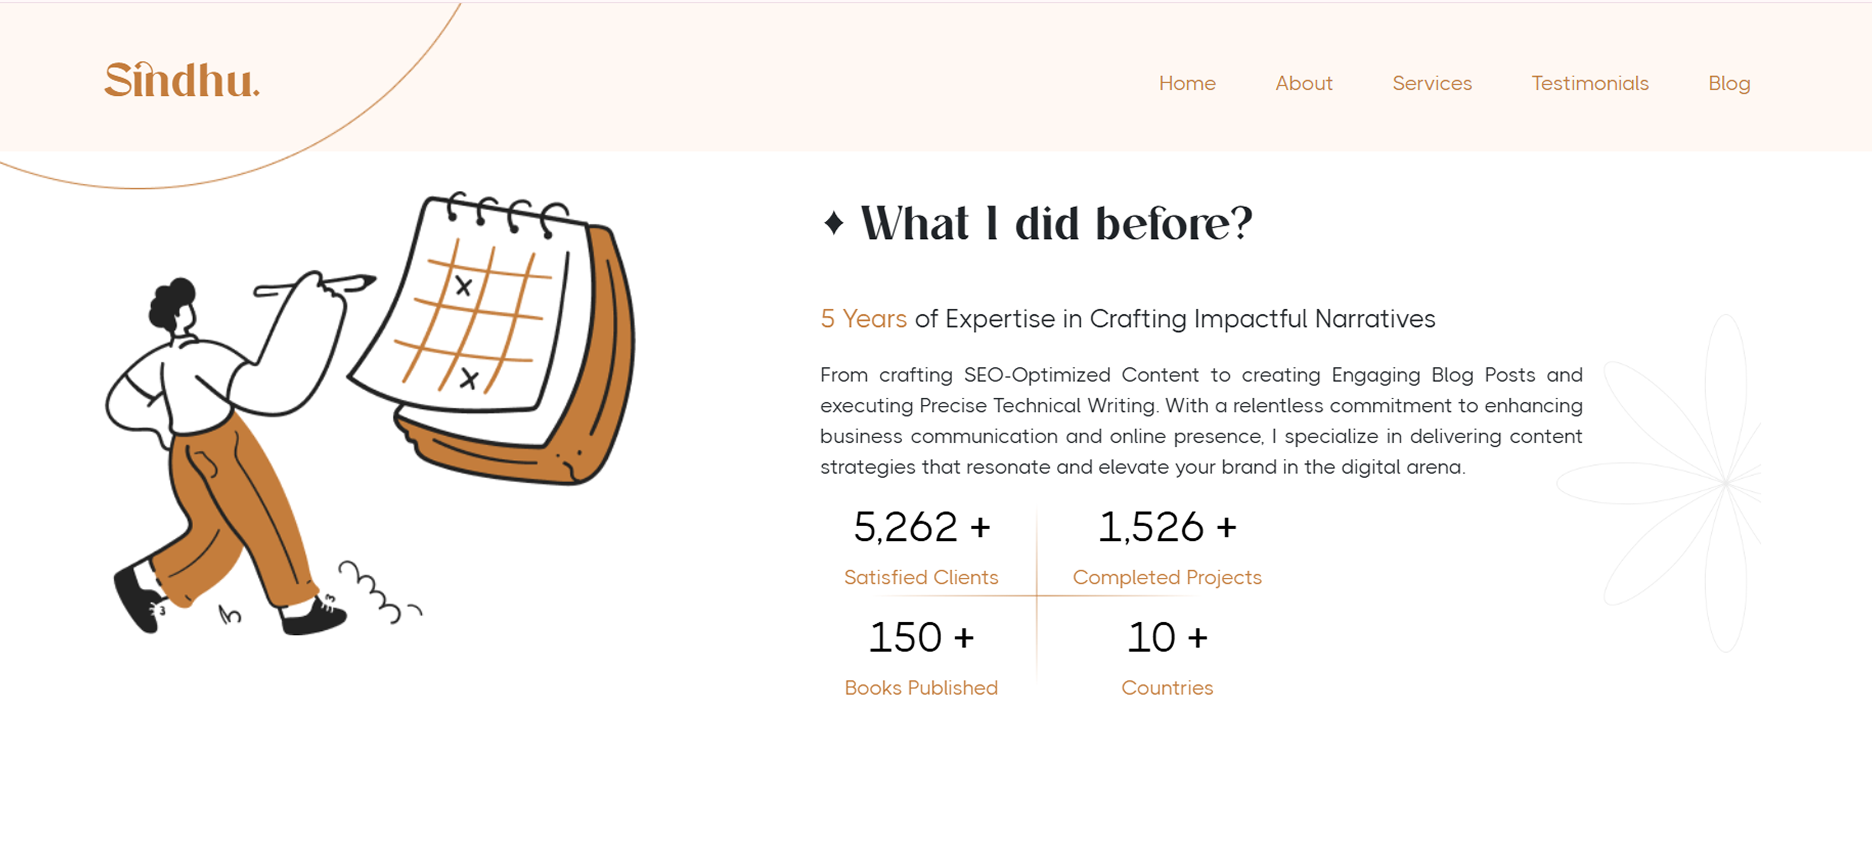Image resolution: width=1872 pixels, height=844 pixels.
Task: Click the Sindhu logo
Action: pos(182,80)
